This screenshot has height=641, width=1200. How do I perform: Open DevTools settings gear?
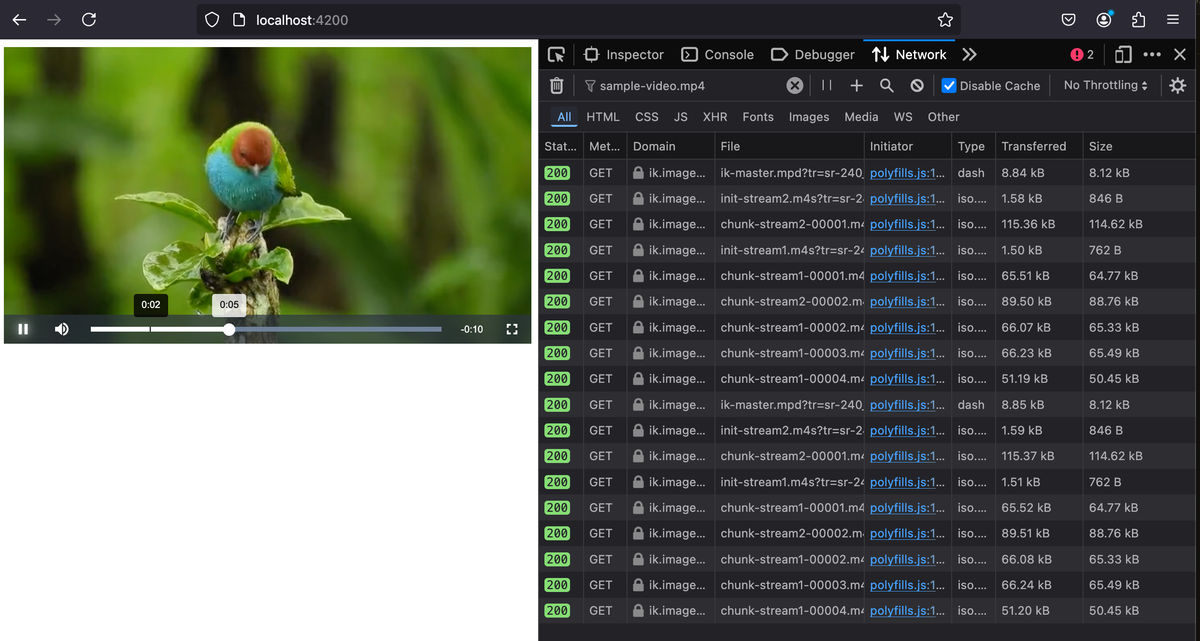1177,85
